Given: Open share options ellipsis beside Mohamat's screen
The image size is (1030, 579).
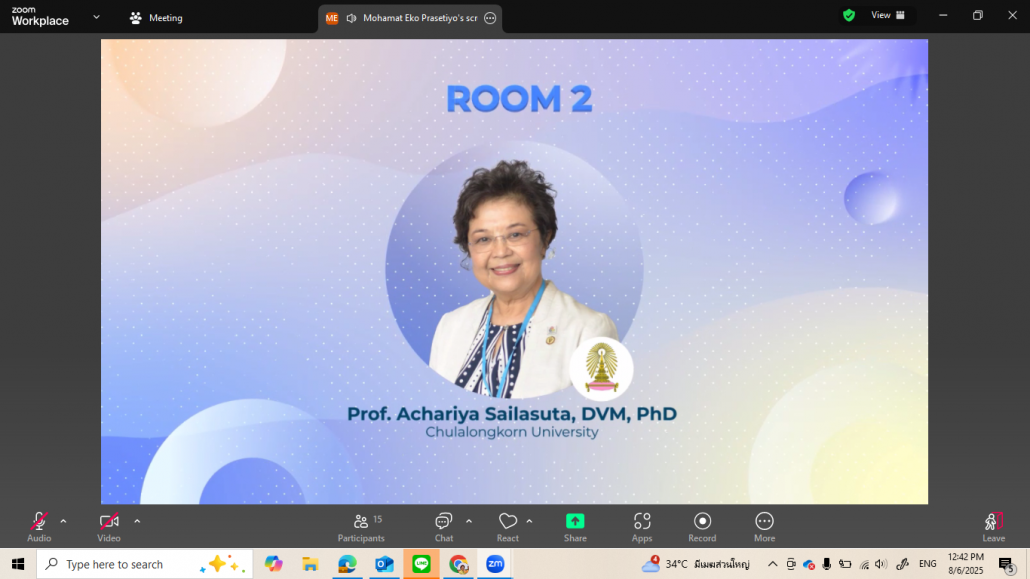Looking at the screenshot, I should click(x=490, y=18).
